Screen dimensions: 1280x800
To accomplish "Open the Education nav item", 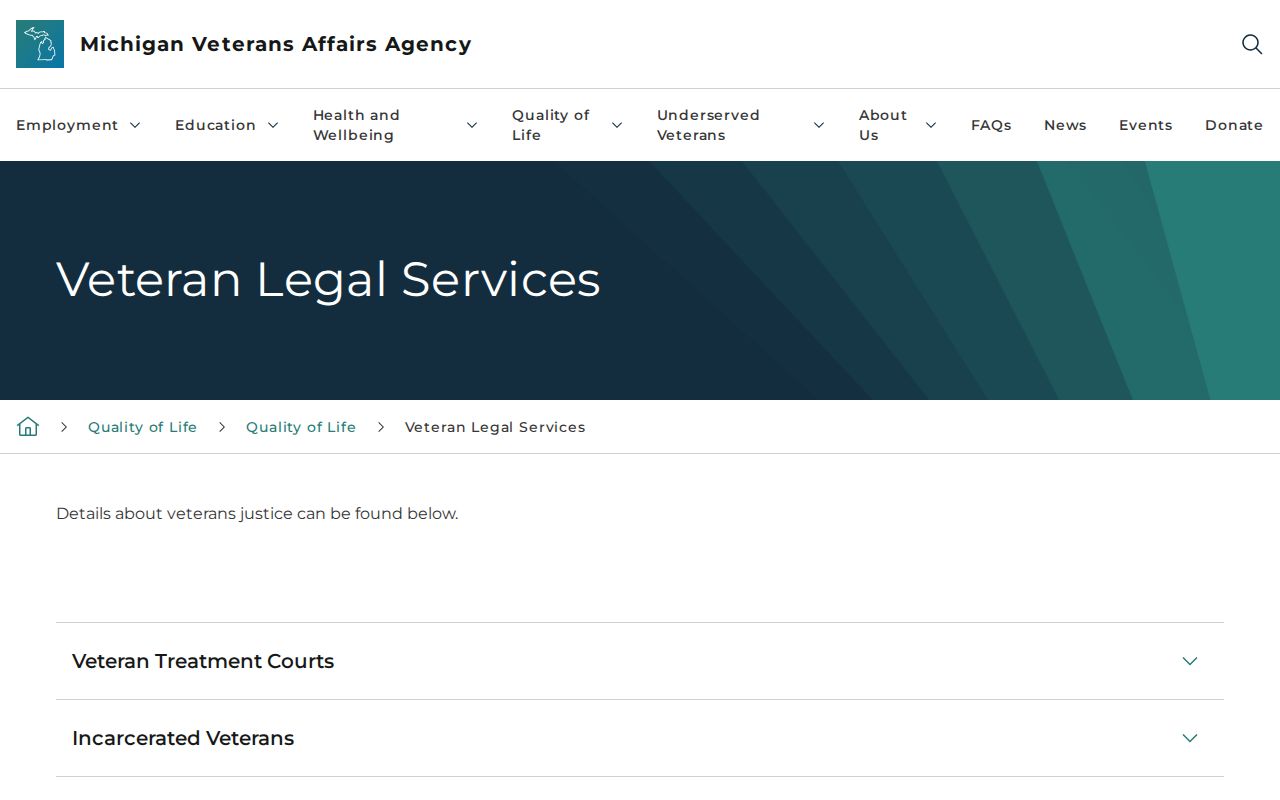I will tap(215, 125).
